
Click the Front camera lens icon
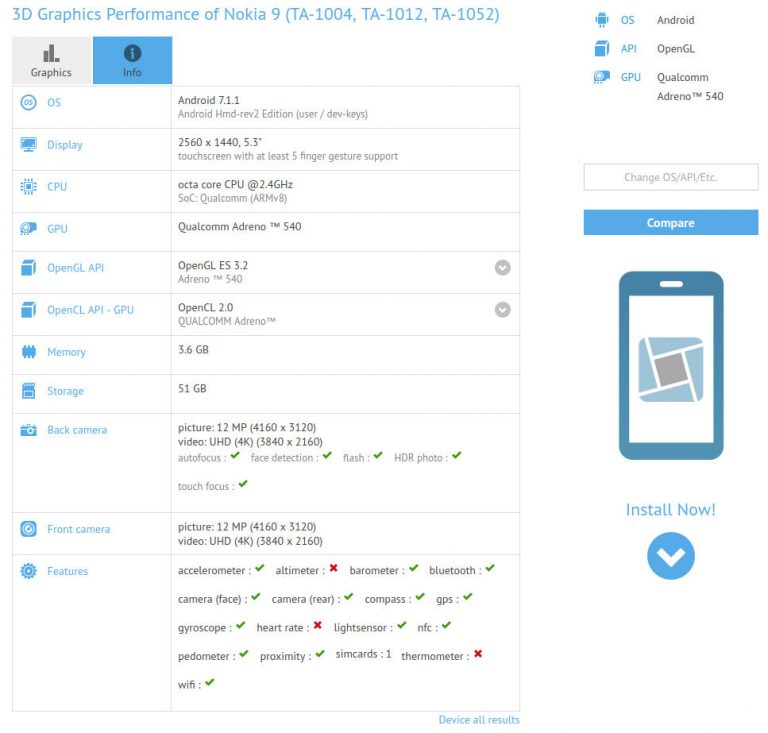coord(28,529)
